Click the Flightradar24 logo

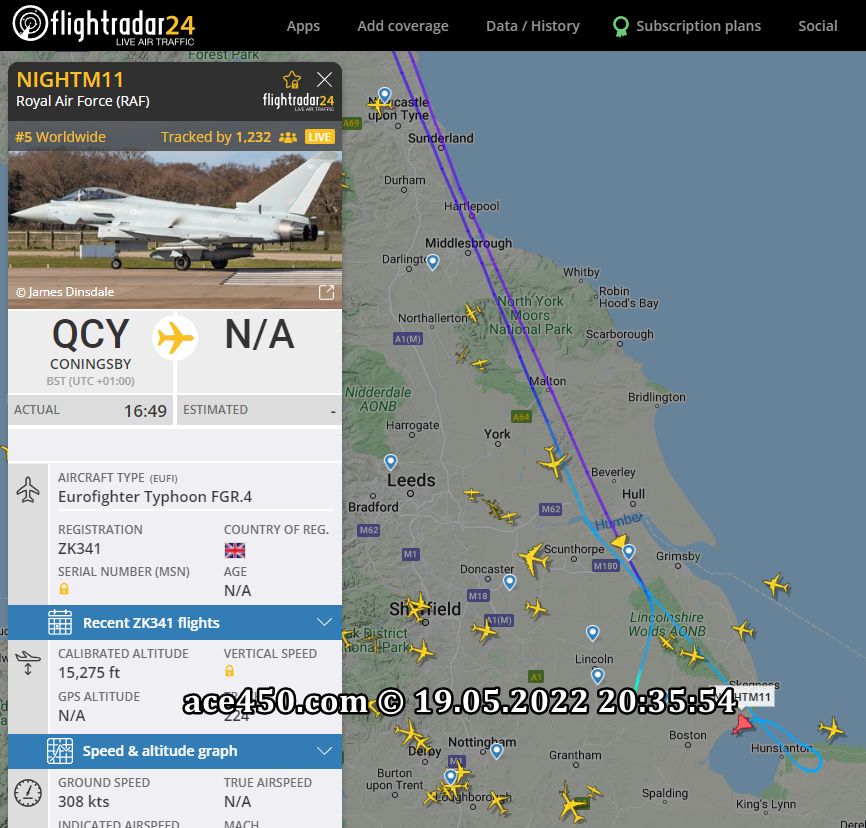pyautogui.click(x=103, y=25)
